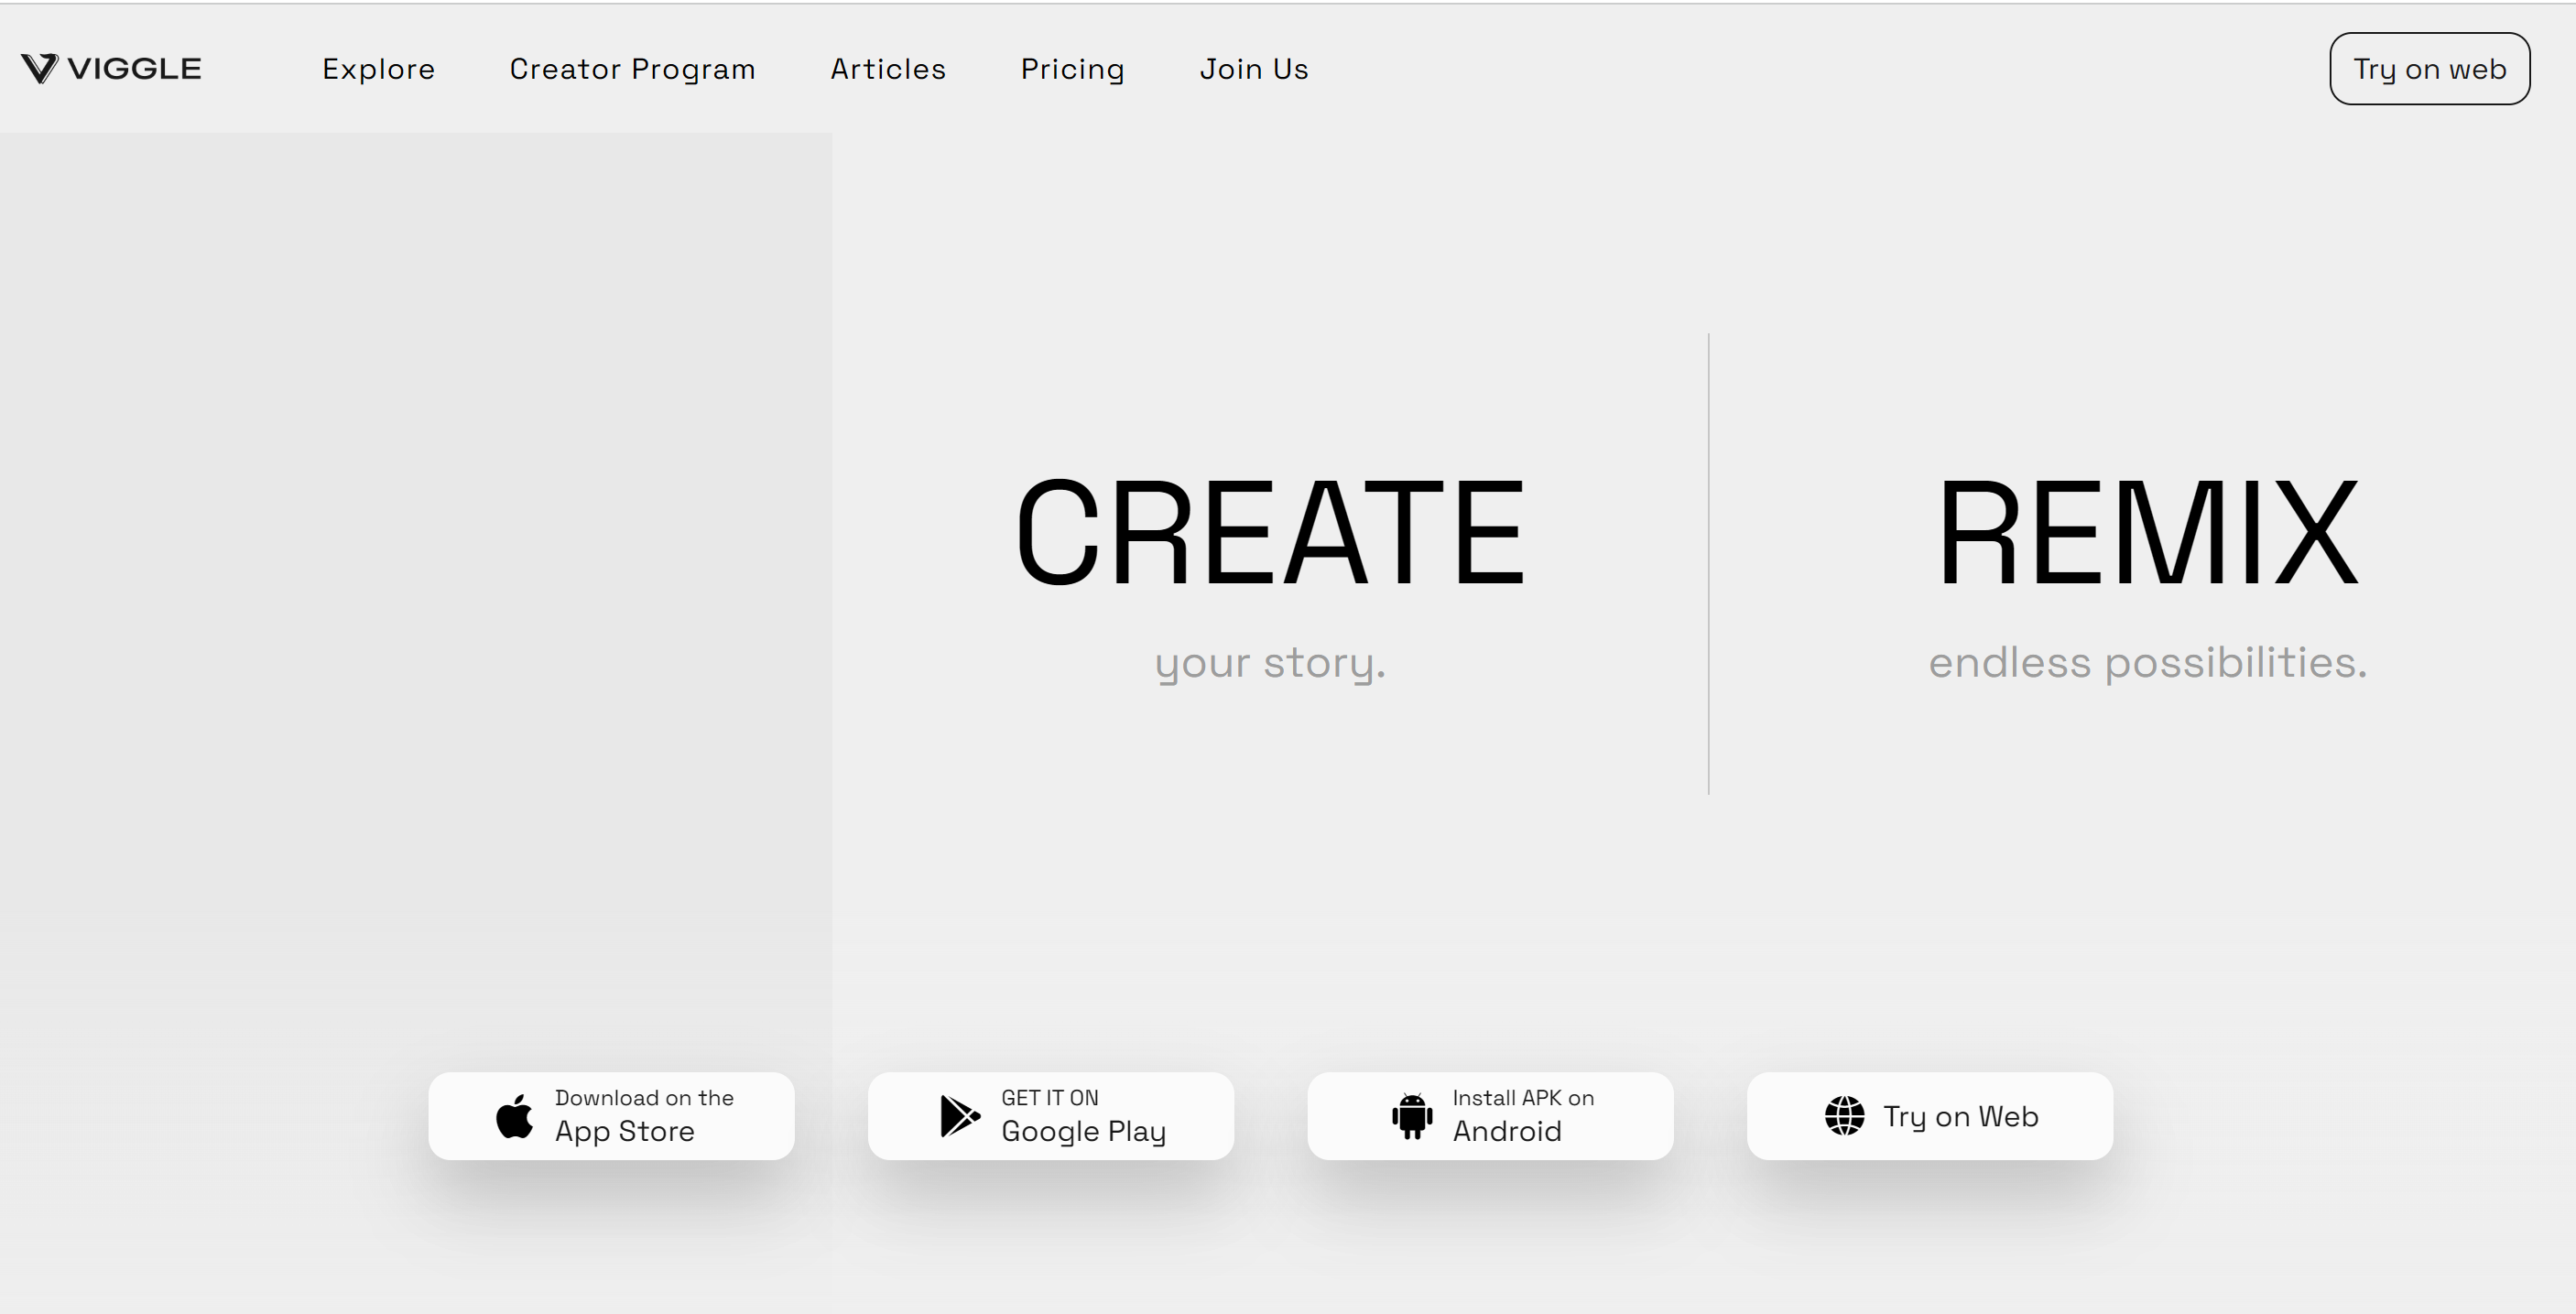Click the Apple logo icon
This screenshot has height=1314, width=2576.
(515, 1116)
